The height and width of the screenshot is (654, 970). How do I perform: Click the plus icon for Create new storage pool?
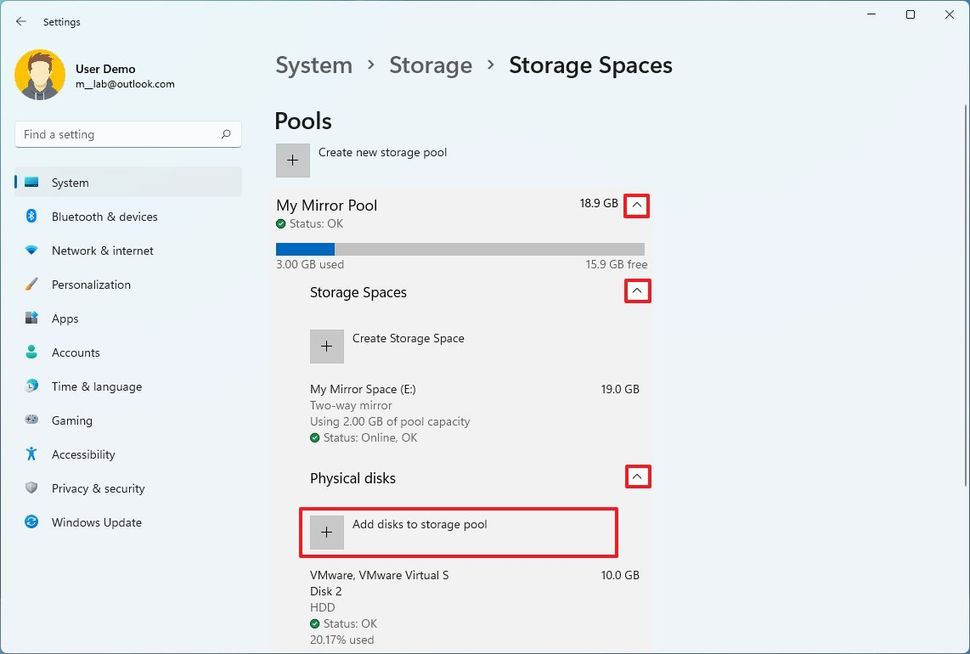pyautogui.click(x=292, y=159)
